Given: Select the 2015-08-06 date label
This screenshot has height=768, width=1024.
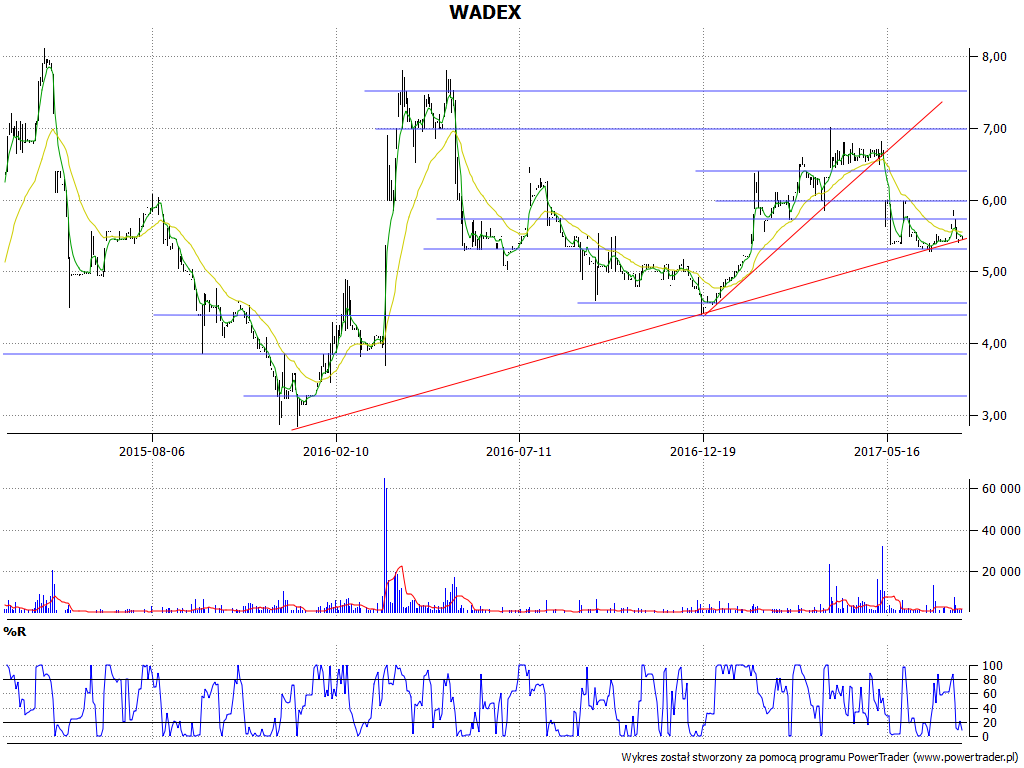Looking at the screenshot, I should tap(152, 451).
